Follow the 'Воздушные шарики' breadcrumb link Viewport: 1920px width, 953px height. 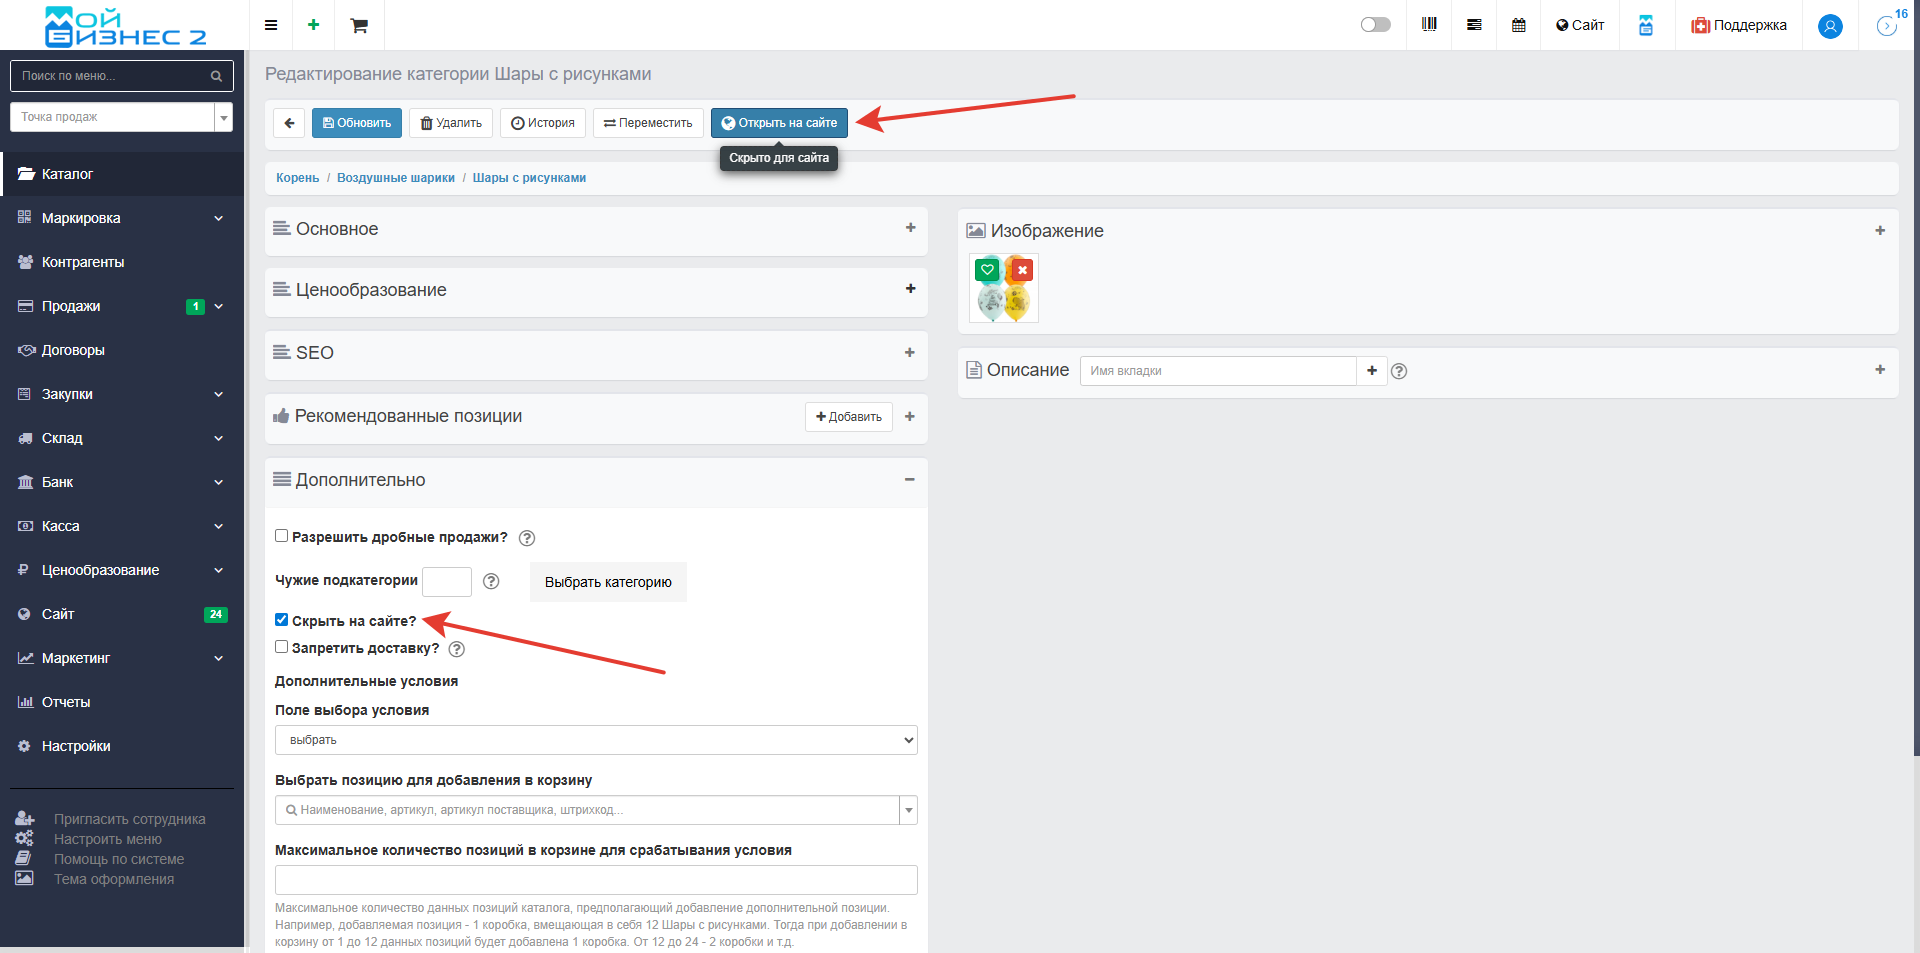(395, 178)
